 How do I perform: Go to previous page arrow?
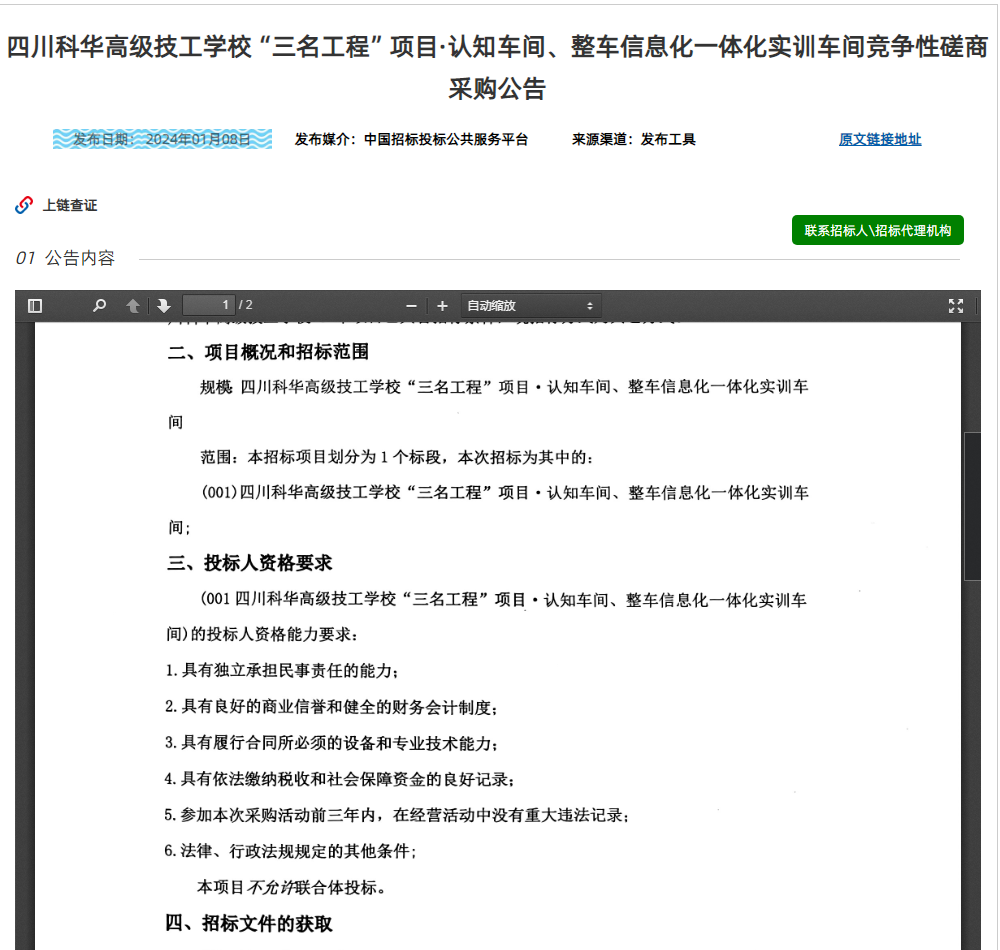click(133, 306)
